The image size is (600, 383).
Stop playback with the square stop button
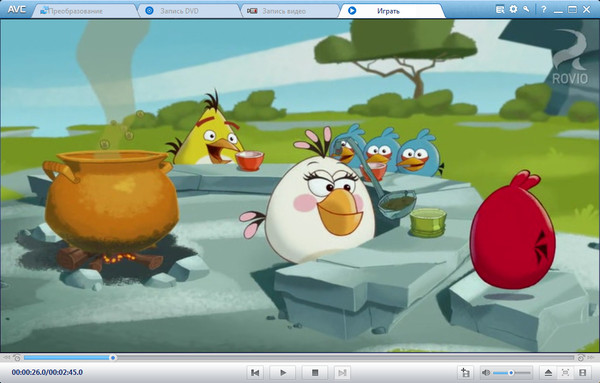coord(315,372)
